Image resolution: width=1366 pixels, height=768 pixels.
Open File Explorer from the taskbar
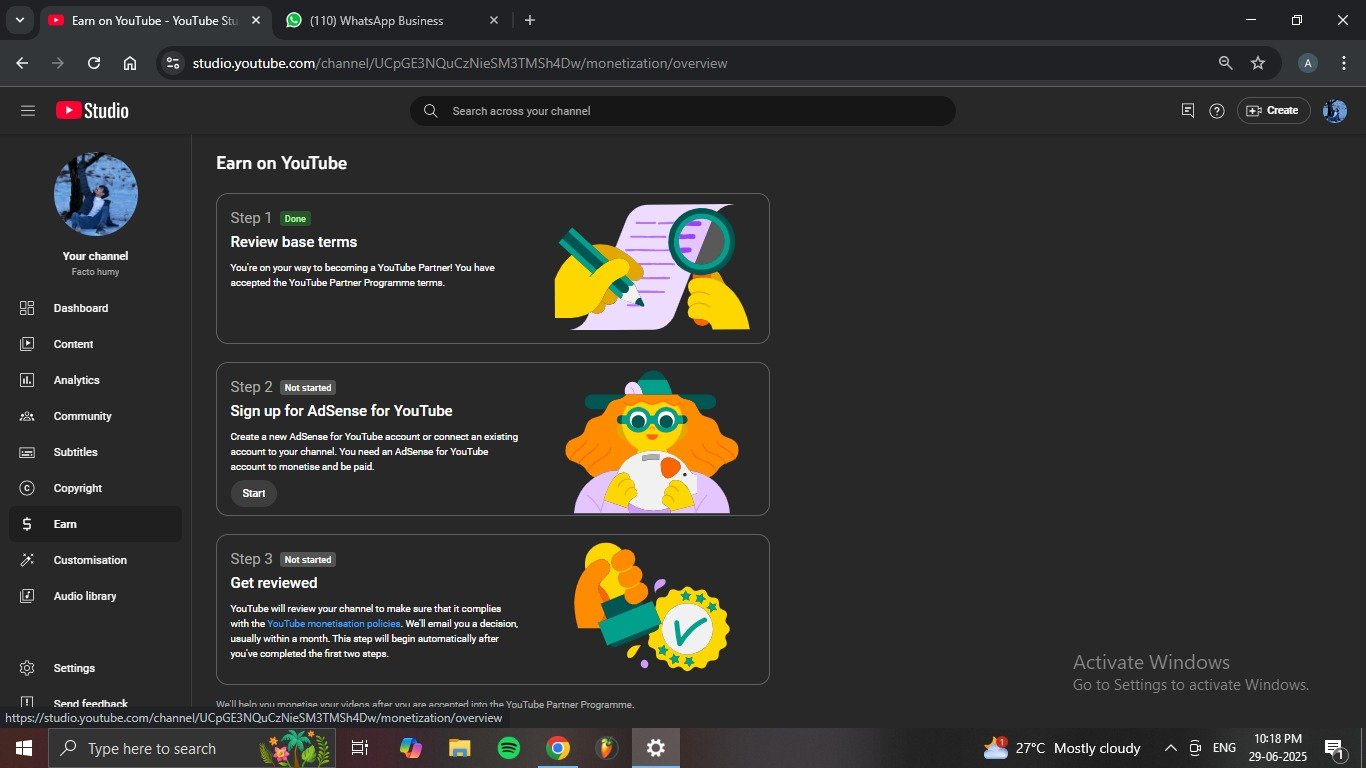point(459,748)
